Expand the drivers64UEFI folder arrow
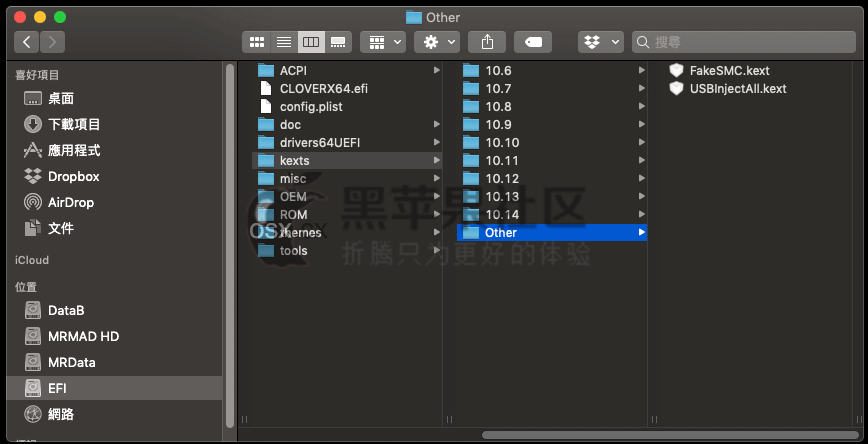This screenshot has height=444, width=868. [x=436, y=142]
